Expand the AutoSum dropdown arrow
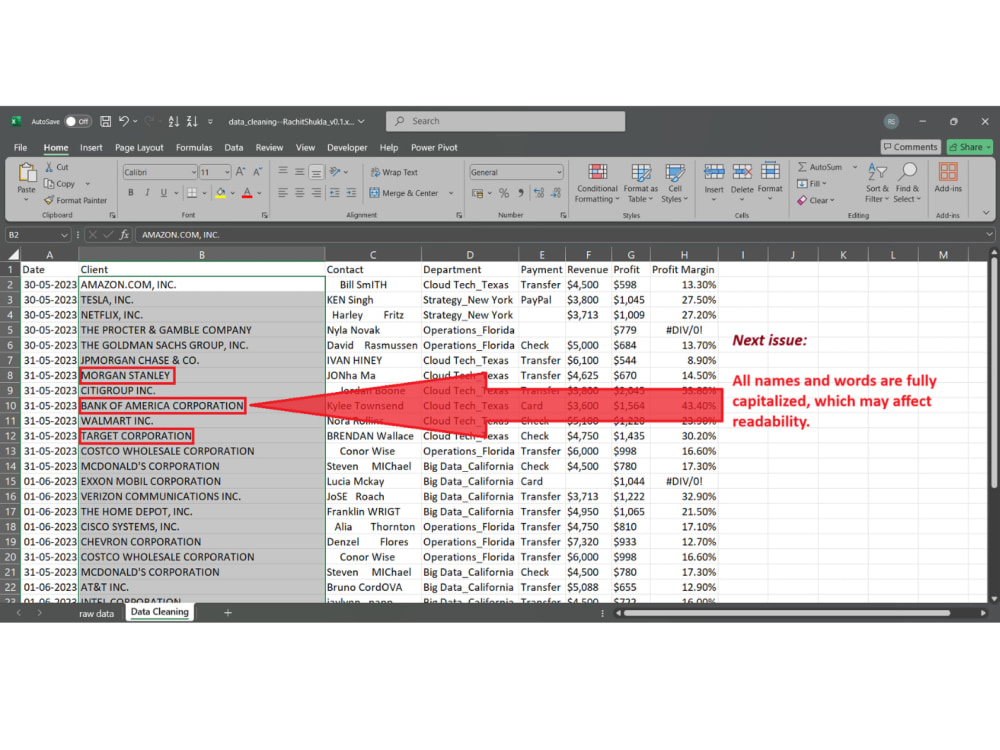 (855, 167)
